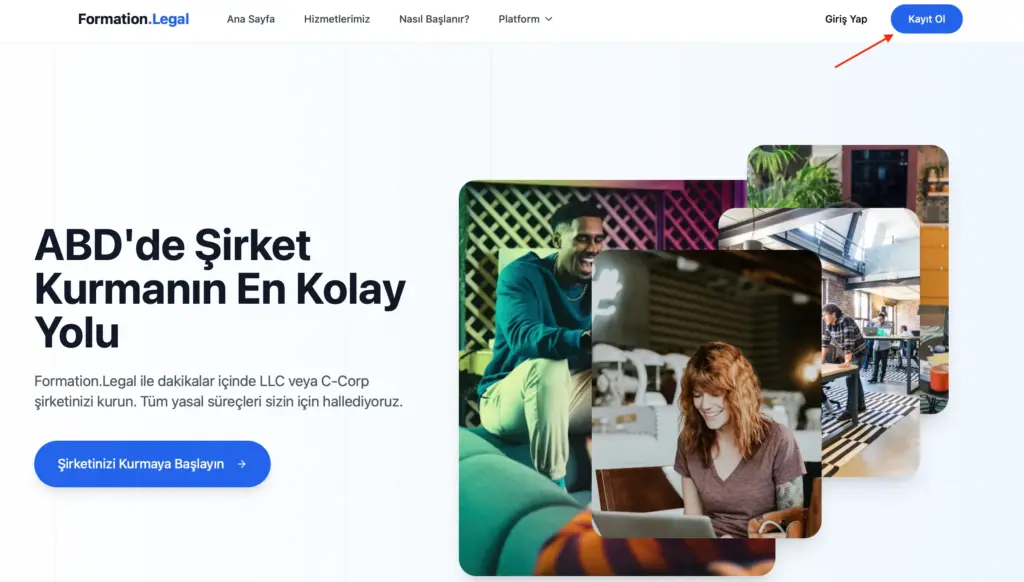This screenshot has height=582, width=1024.
Task: Select the office workspace photo with standing people
Action: pos(870,342)
